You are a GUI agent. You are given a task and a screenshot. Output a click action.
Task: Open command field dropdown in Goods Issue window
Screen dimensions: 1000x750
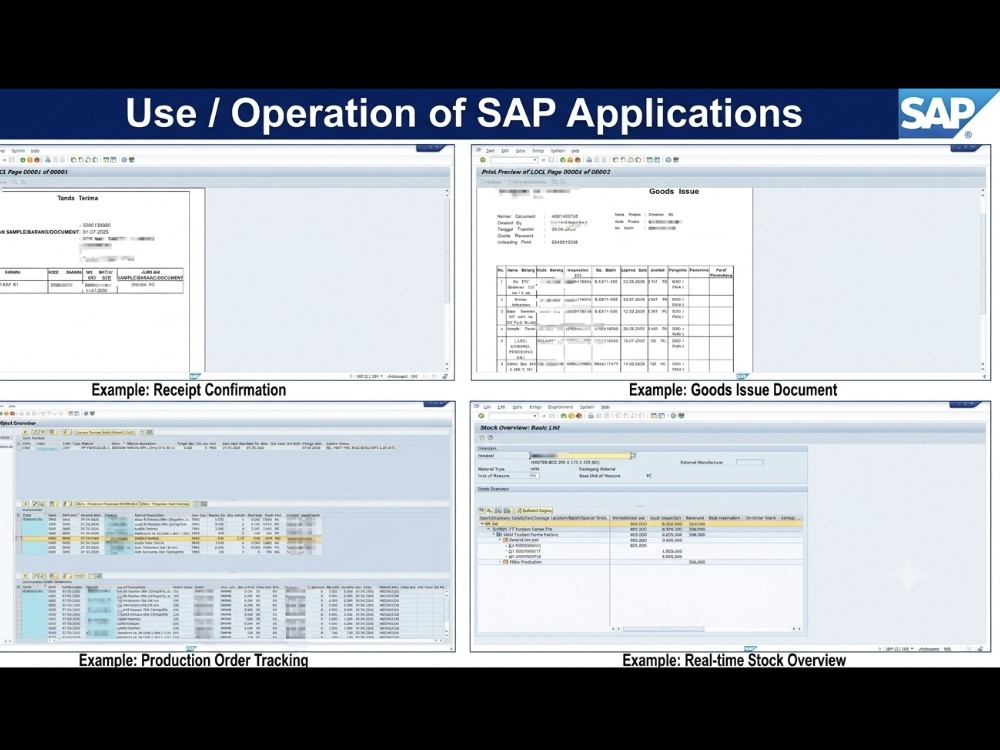coord(535,160)
